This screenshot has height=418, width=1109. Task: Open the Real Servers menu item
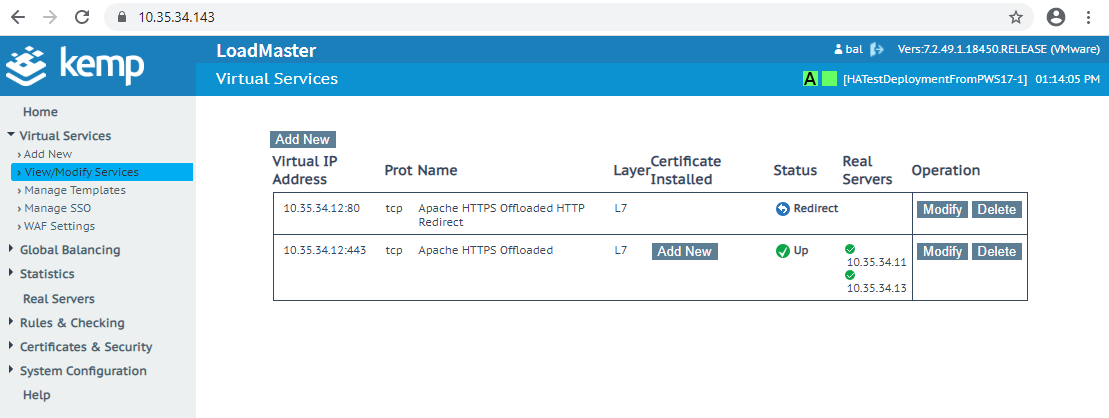pos(59,298)
